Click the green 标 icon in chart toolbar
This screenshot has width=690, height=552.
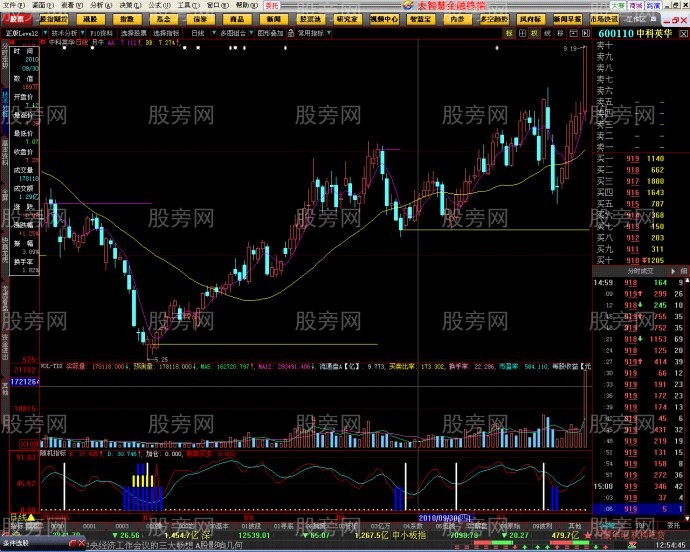click(x=509, y=33)
